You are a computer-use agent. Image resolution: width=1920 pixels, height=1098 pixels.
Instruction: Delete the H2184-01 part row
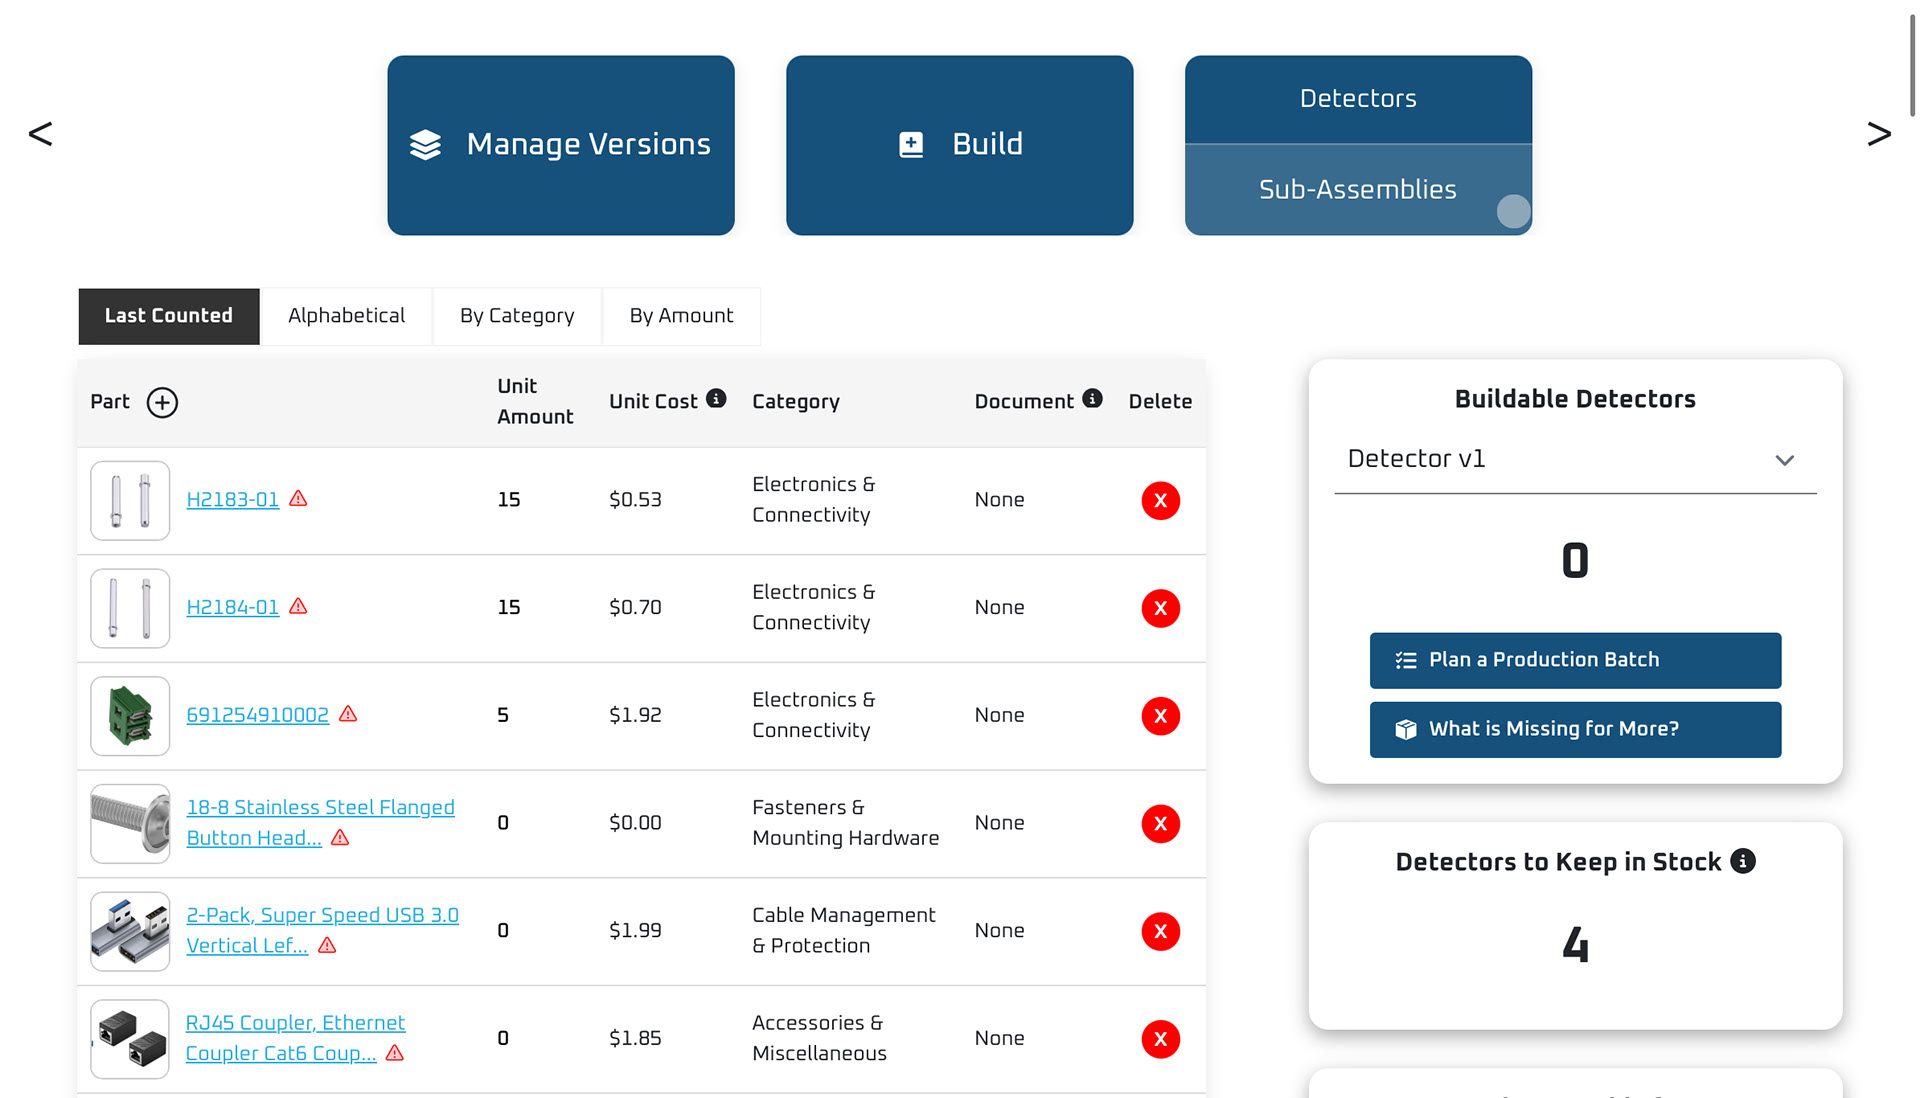[x=1160, y=608]
